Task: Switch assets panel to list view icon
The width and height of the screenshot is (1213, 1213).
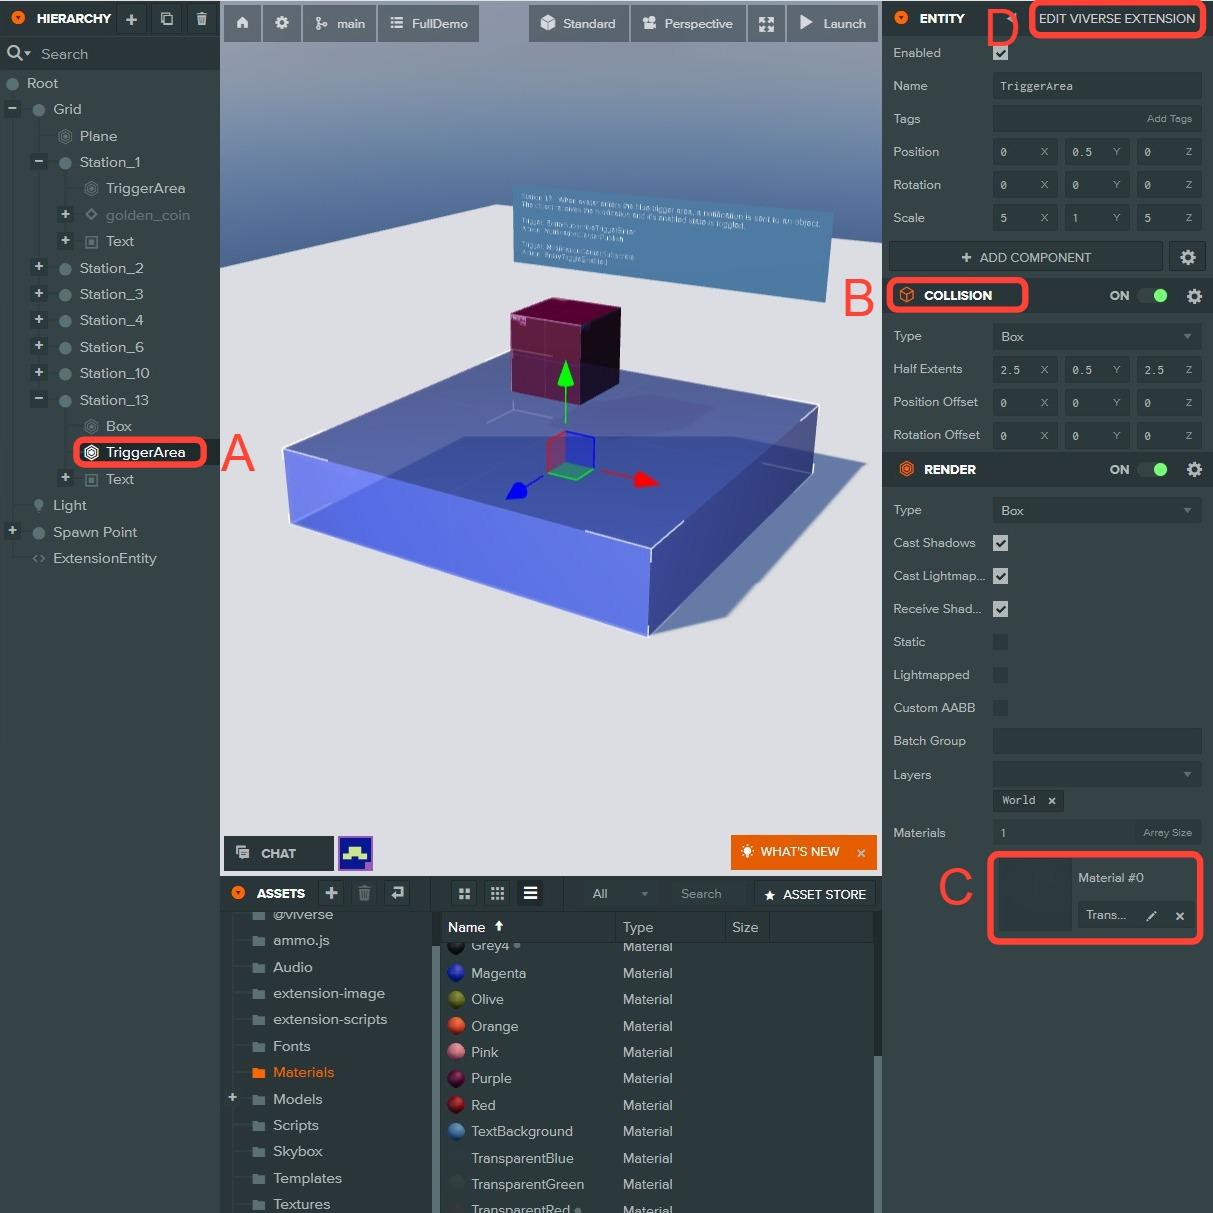Action: pos(530,893)
